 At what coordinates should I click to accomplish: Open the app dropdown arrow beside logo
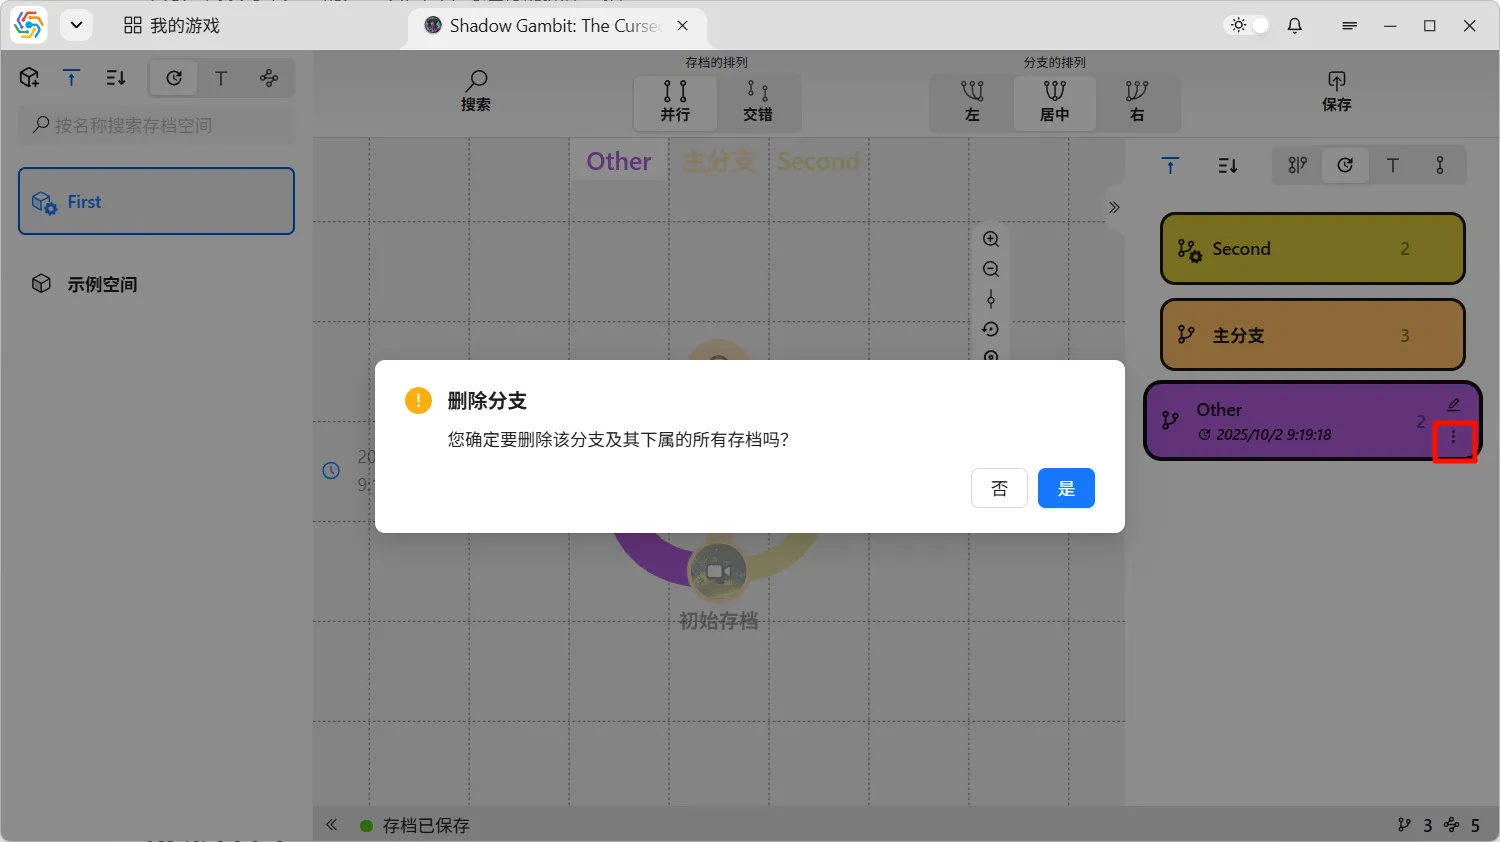[76, 25]
